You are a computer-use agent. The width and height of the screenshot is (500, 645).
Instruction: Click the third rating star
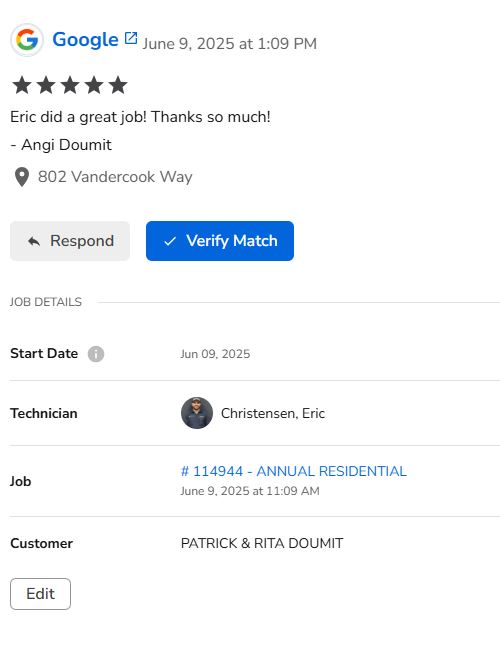[70, 85]
